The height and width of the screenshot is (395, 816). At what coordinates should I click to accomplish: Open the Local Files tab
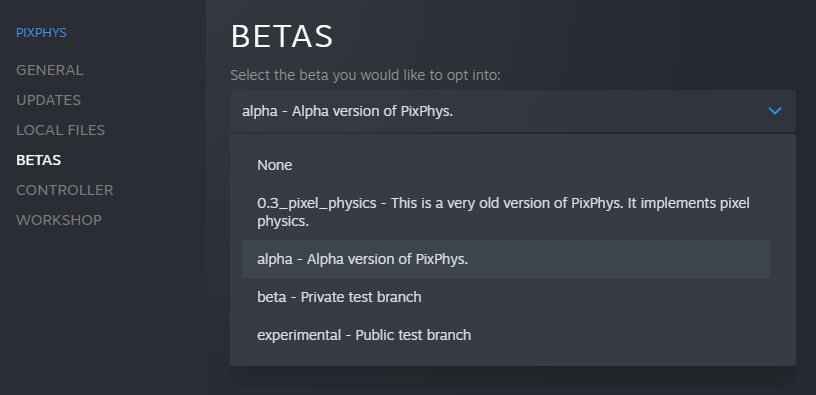[x=60, y=130]
